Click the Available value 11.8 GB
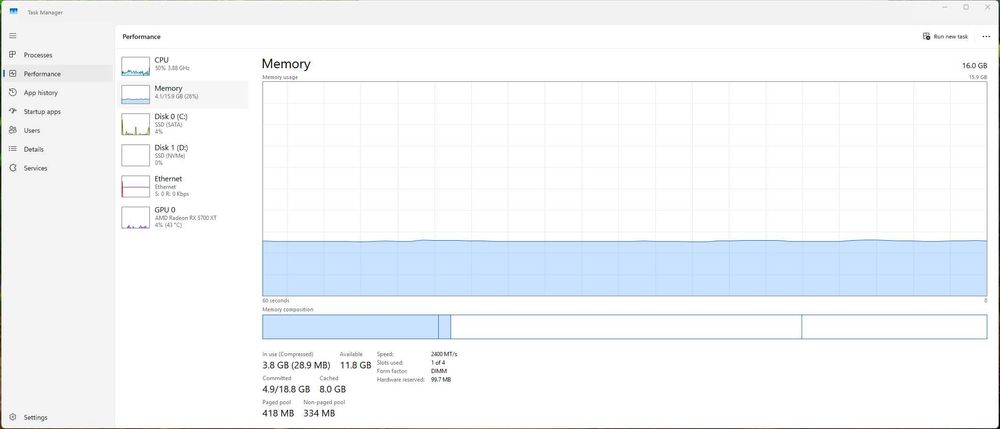Viewport: 1000px width, 429px height. tap(355, 365)
